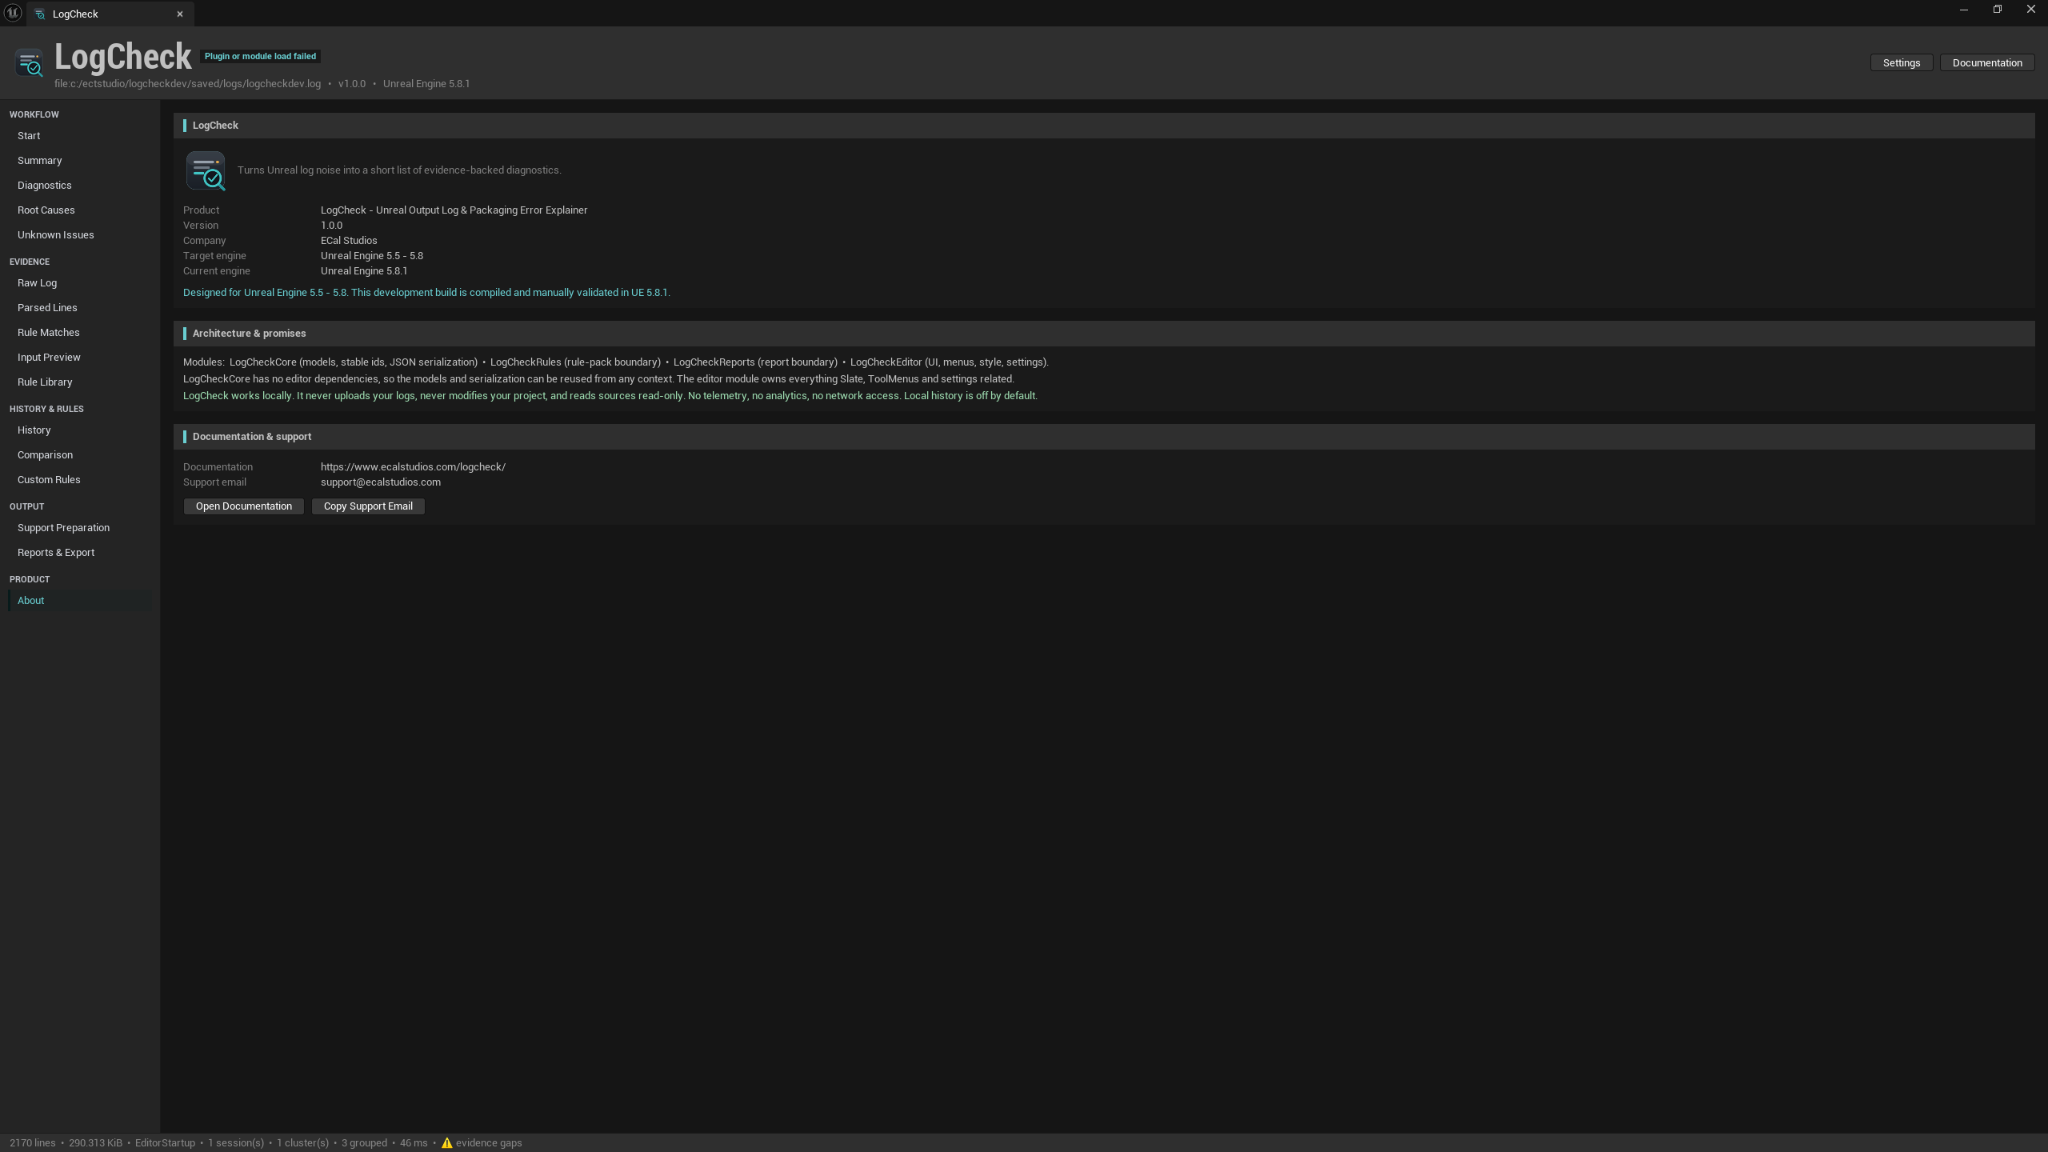Click the '1 cluster(s)' status entry
Viewport: 2048px width, 1152px height.
(303, 1143)
